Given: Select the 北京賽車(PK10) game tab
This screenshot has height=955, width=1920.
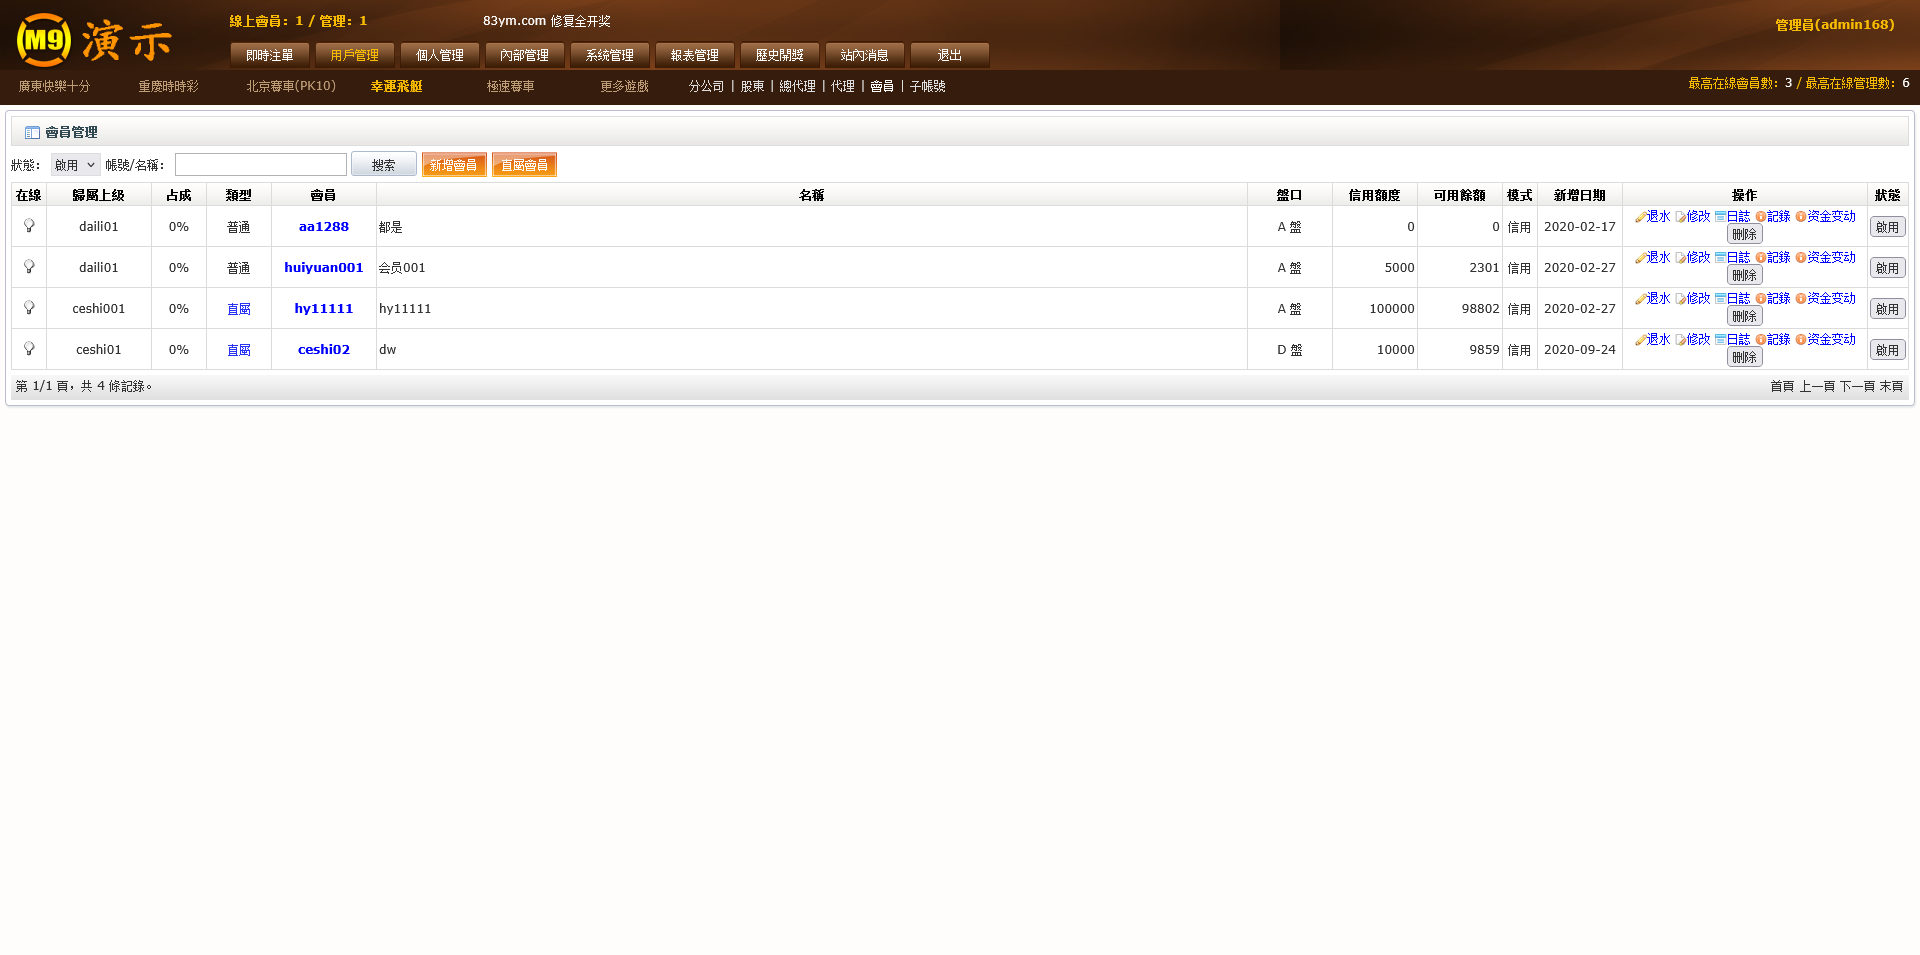Looking at the screenshot, I should coord(291,87).
